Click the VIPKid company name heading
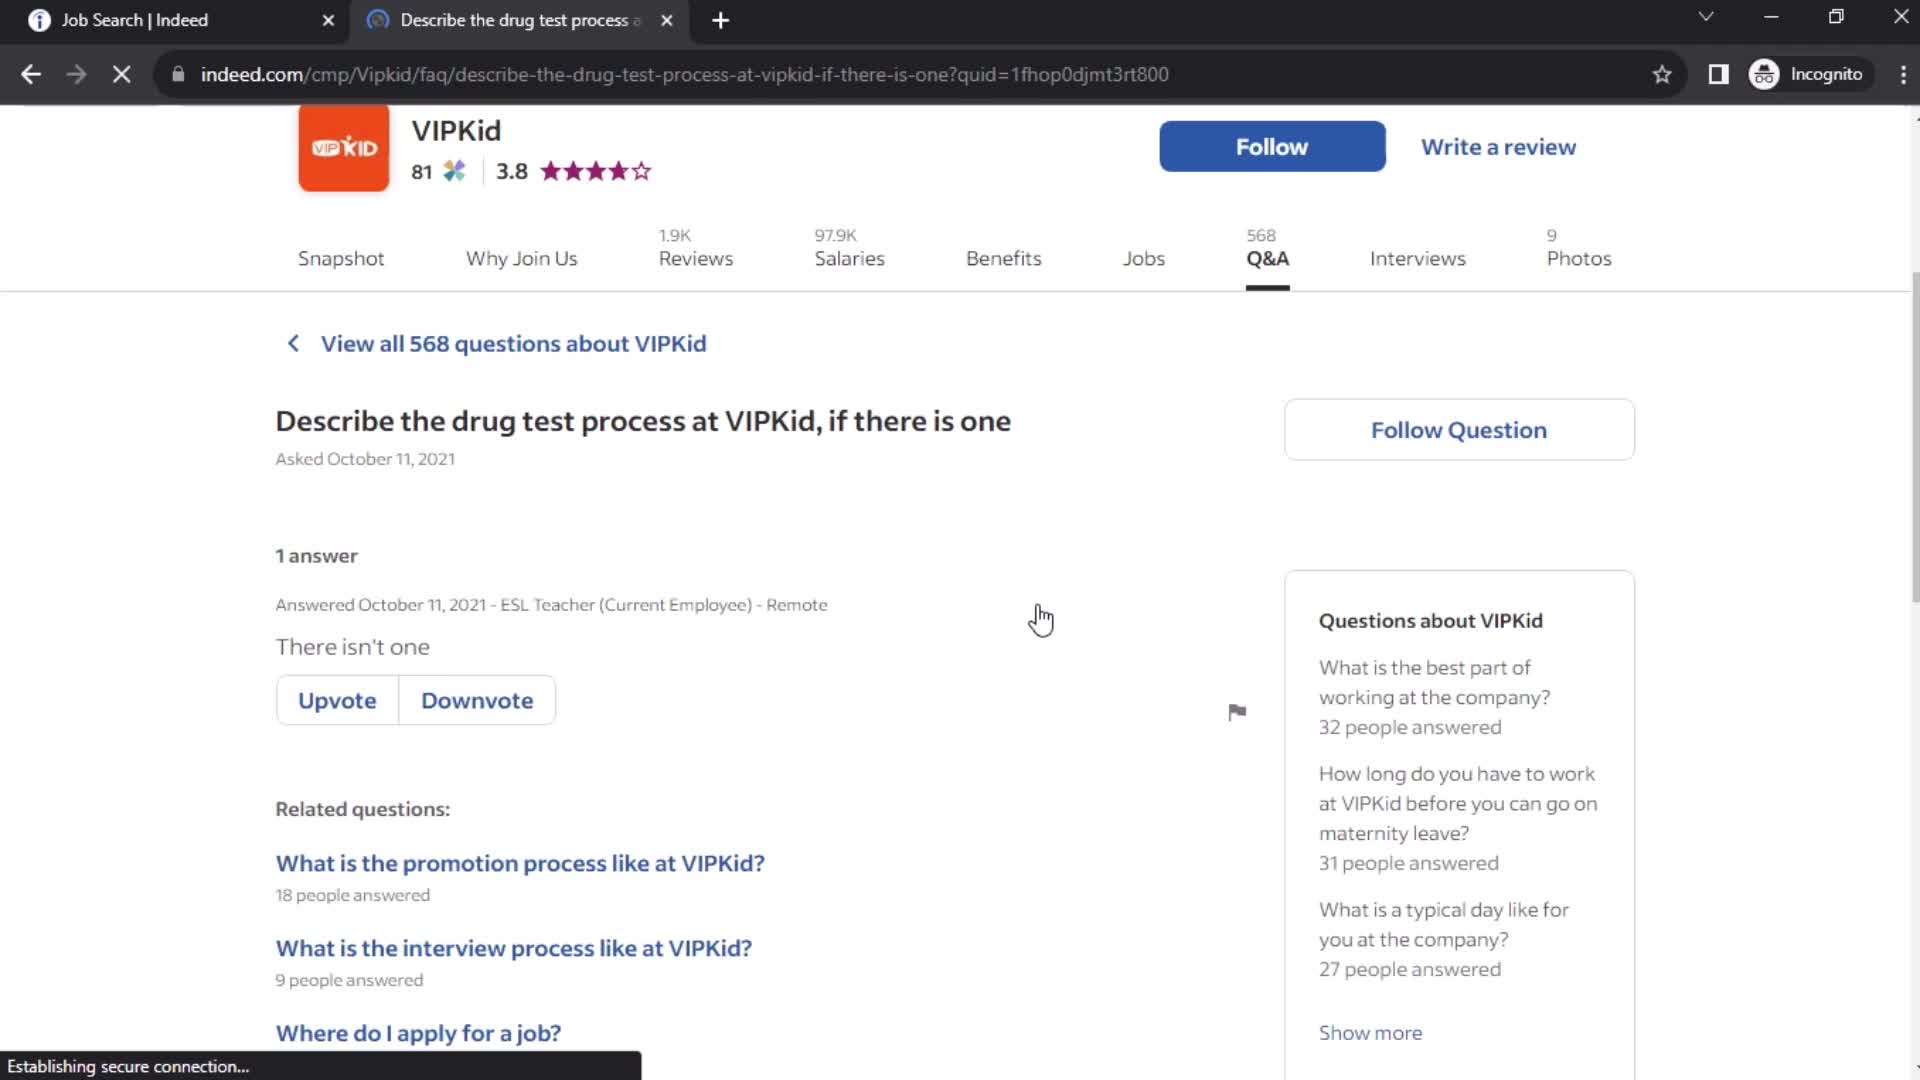The height and width of the screenshot is (1080, 1920). (x=456, y=131)
